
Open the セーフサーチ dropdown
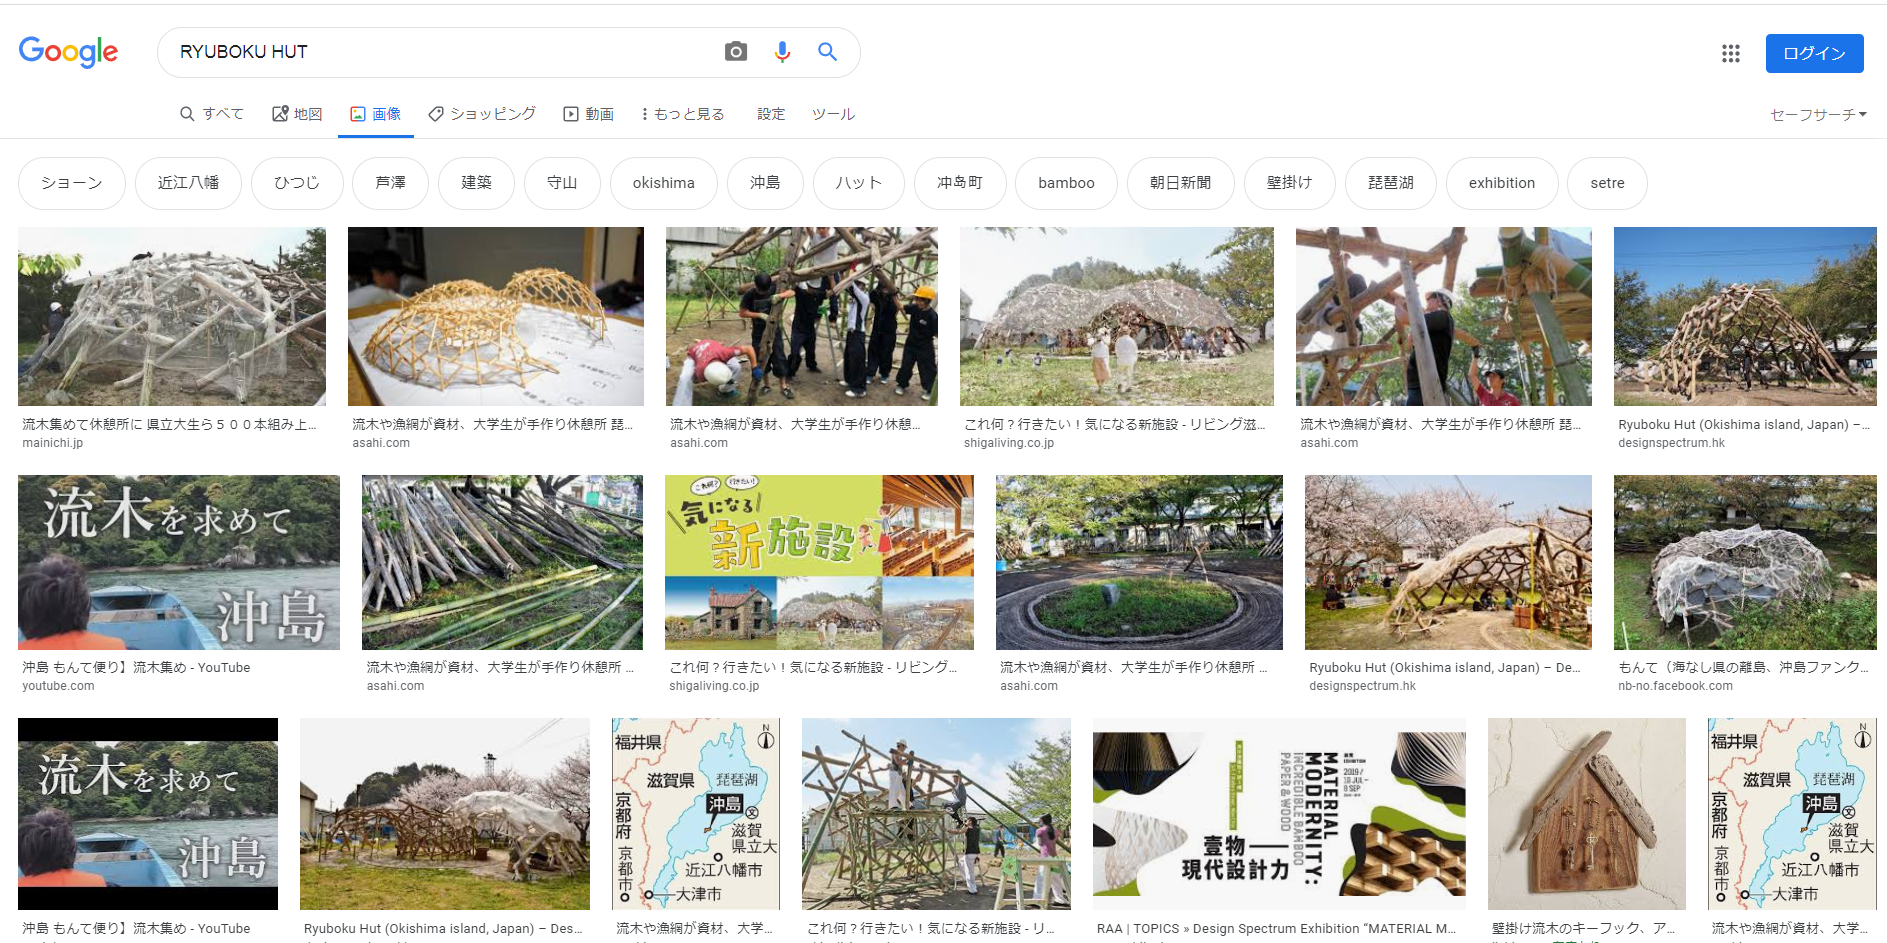click(x=1818, y=115)
